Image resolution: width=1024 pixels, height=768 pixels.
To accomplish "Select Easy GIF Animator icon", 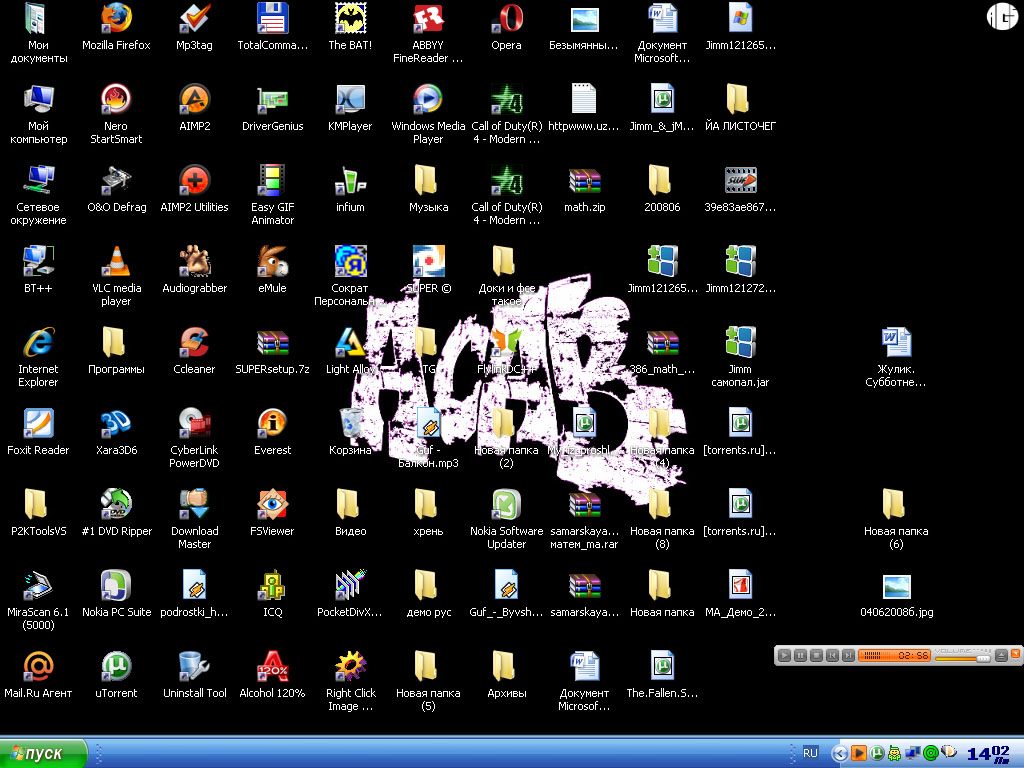I will point(272,195).
